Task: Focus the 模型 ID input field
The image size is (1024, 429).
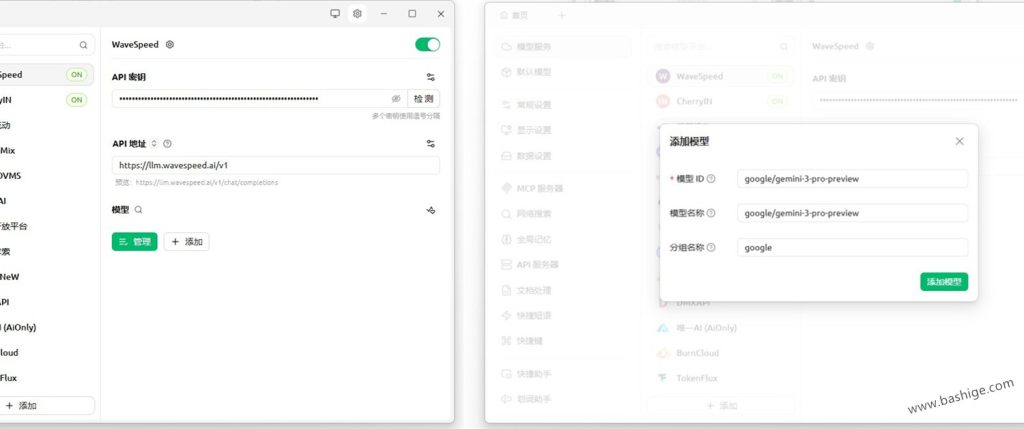Action: pyautogui.click(x=852, y=179)
